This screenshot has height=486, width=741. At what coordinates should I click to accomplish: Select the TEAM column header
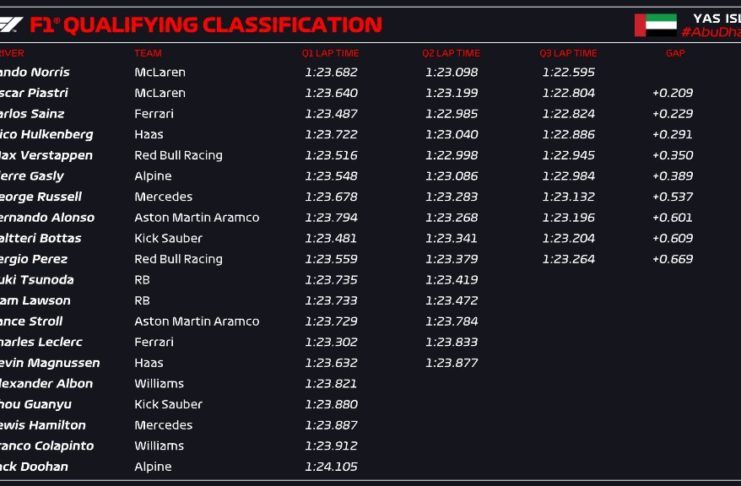147,53
